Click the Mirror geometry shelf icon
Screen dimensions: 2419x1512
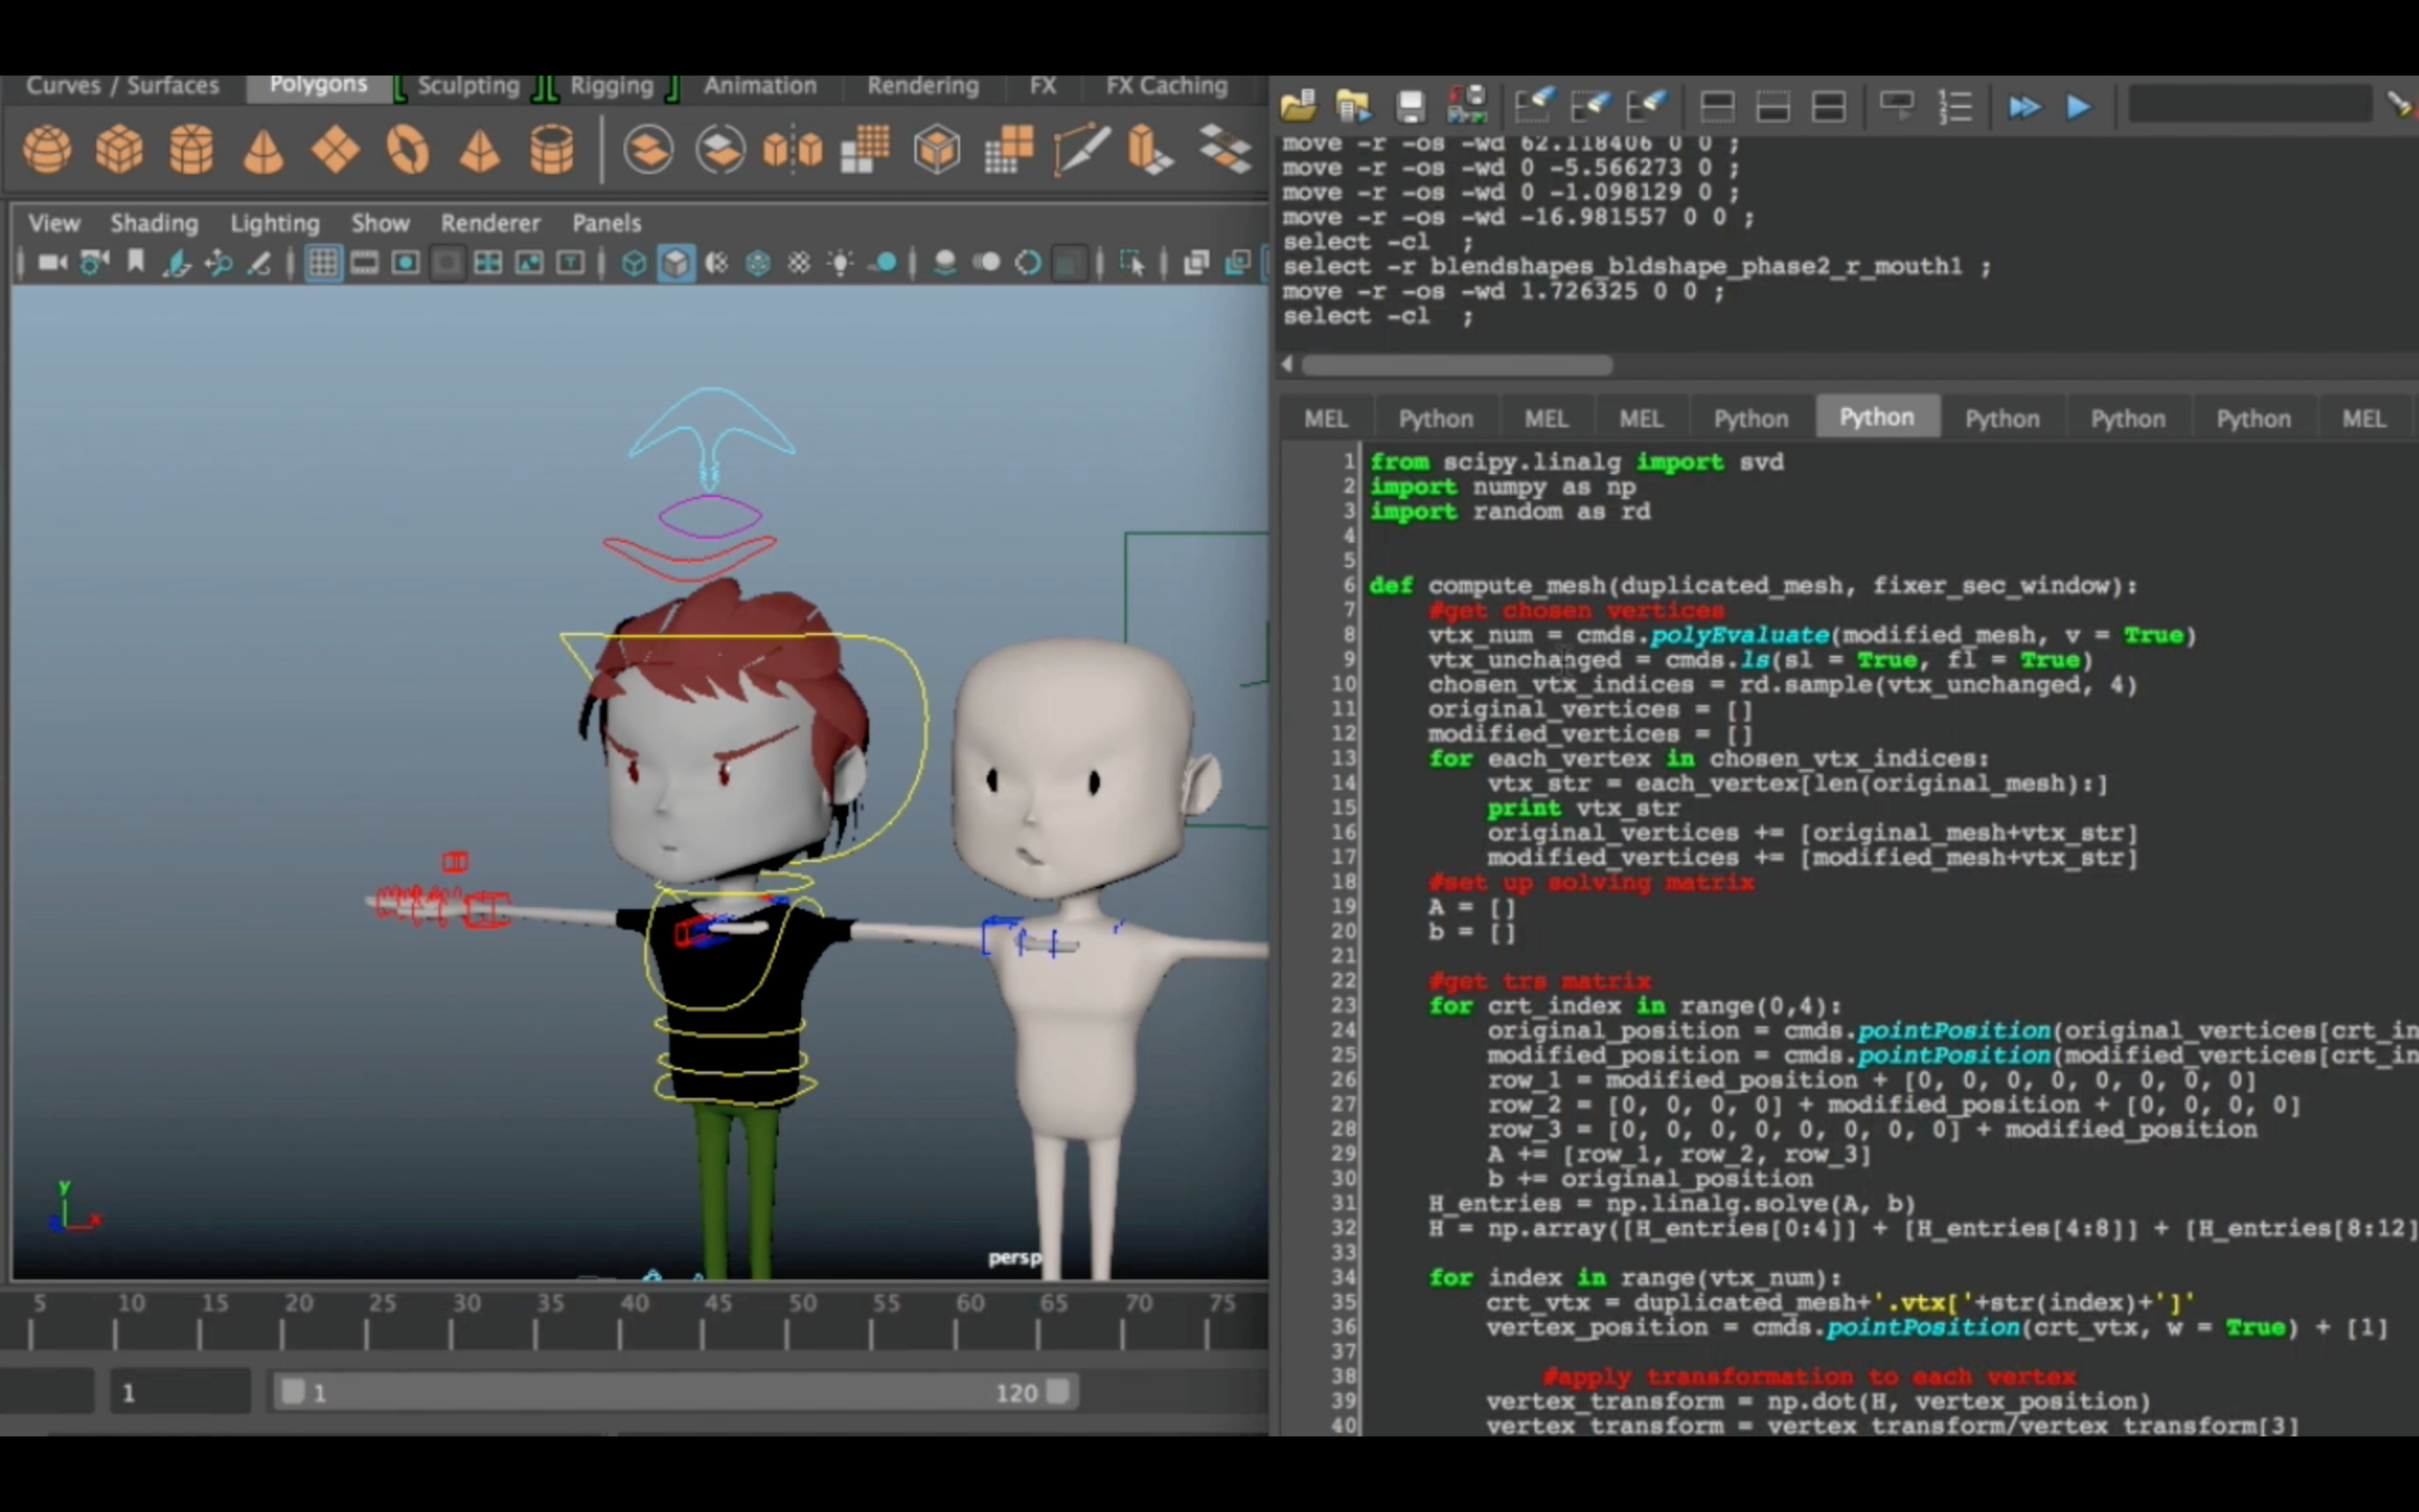792,150
